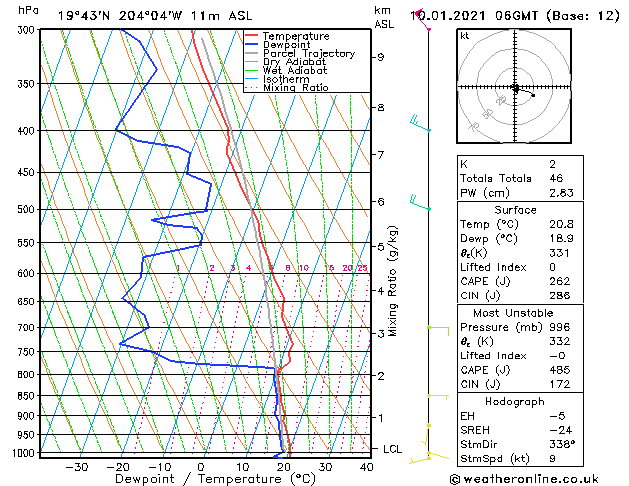Click the -30 temperature axis label
629x486 pixels.
pos(77,468)
